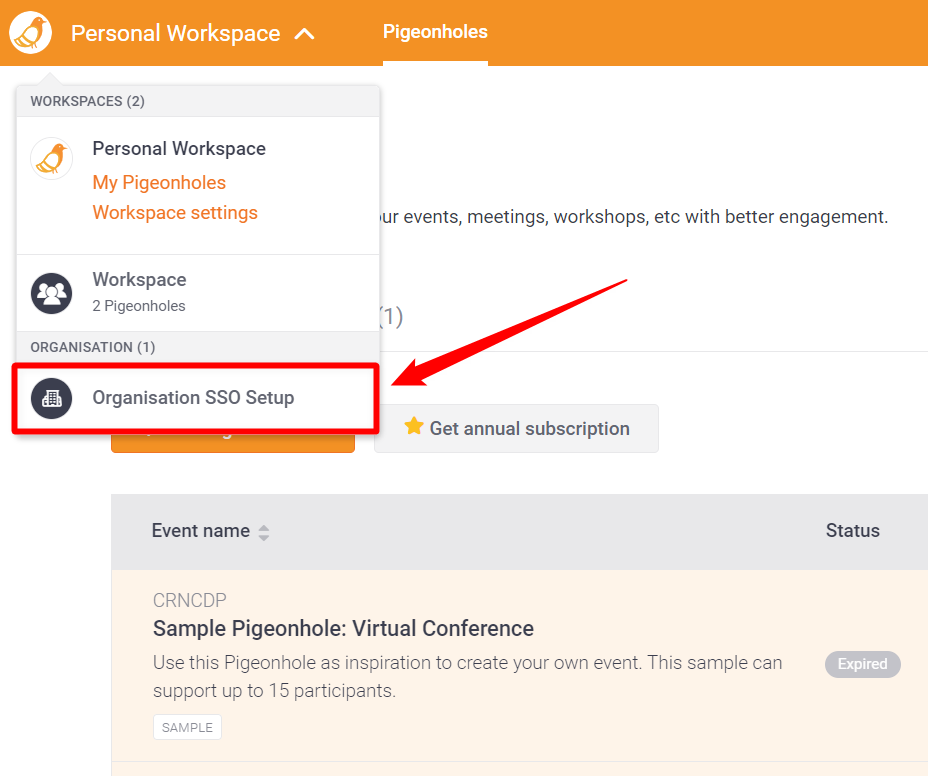Click the Workspace group people icon
This screenshot has width=928, height=776.
pyautogui.click(x=51, y=293)
